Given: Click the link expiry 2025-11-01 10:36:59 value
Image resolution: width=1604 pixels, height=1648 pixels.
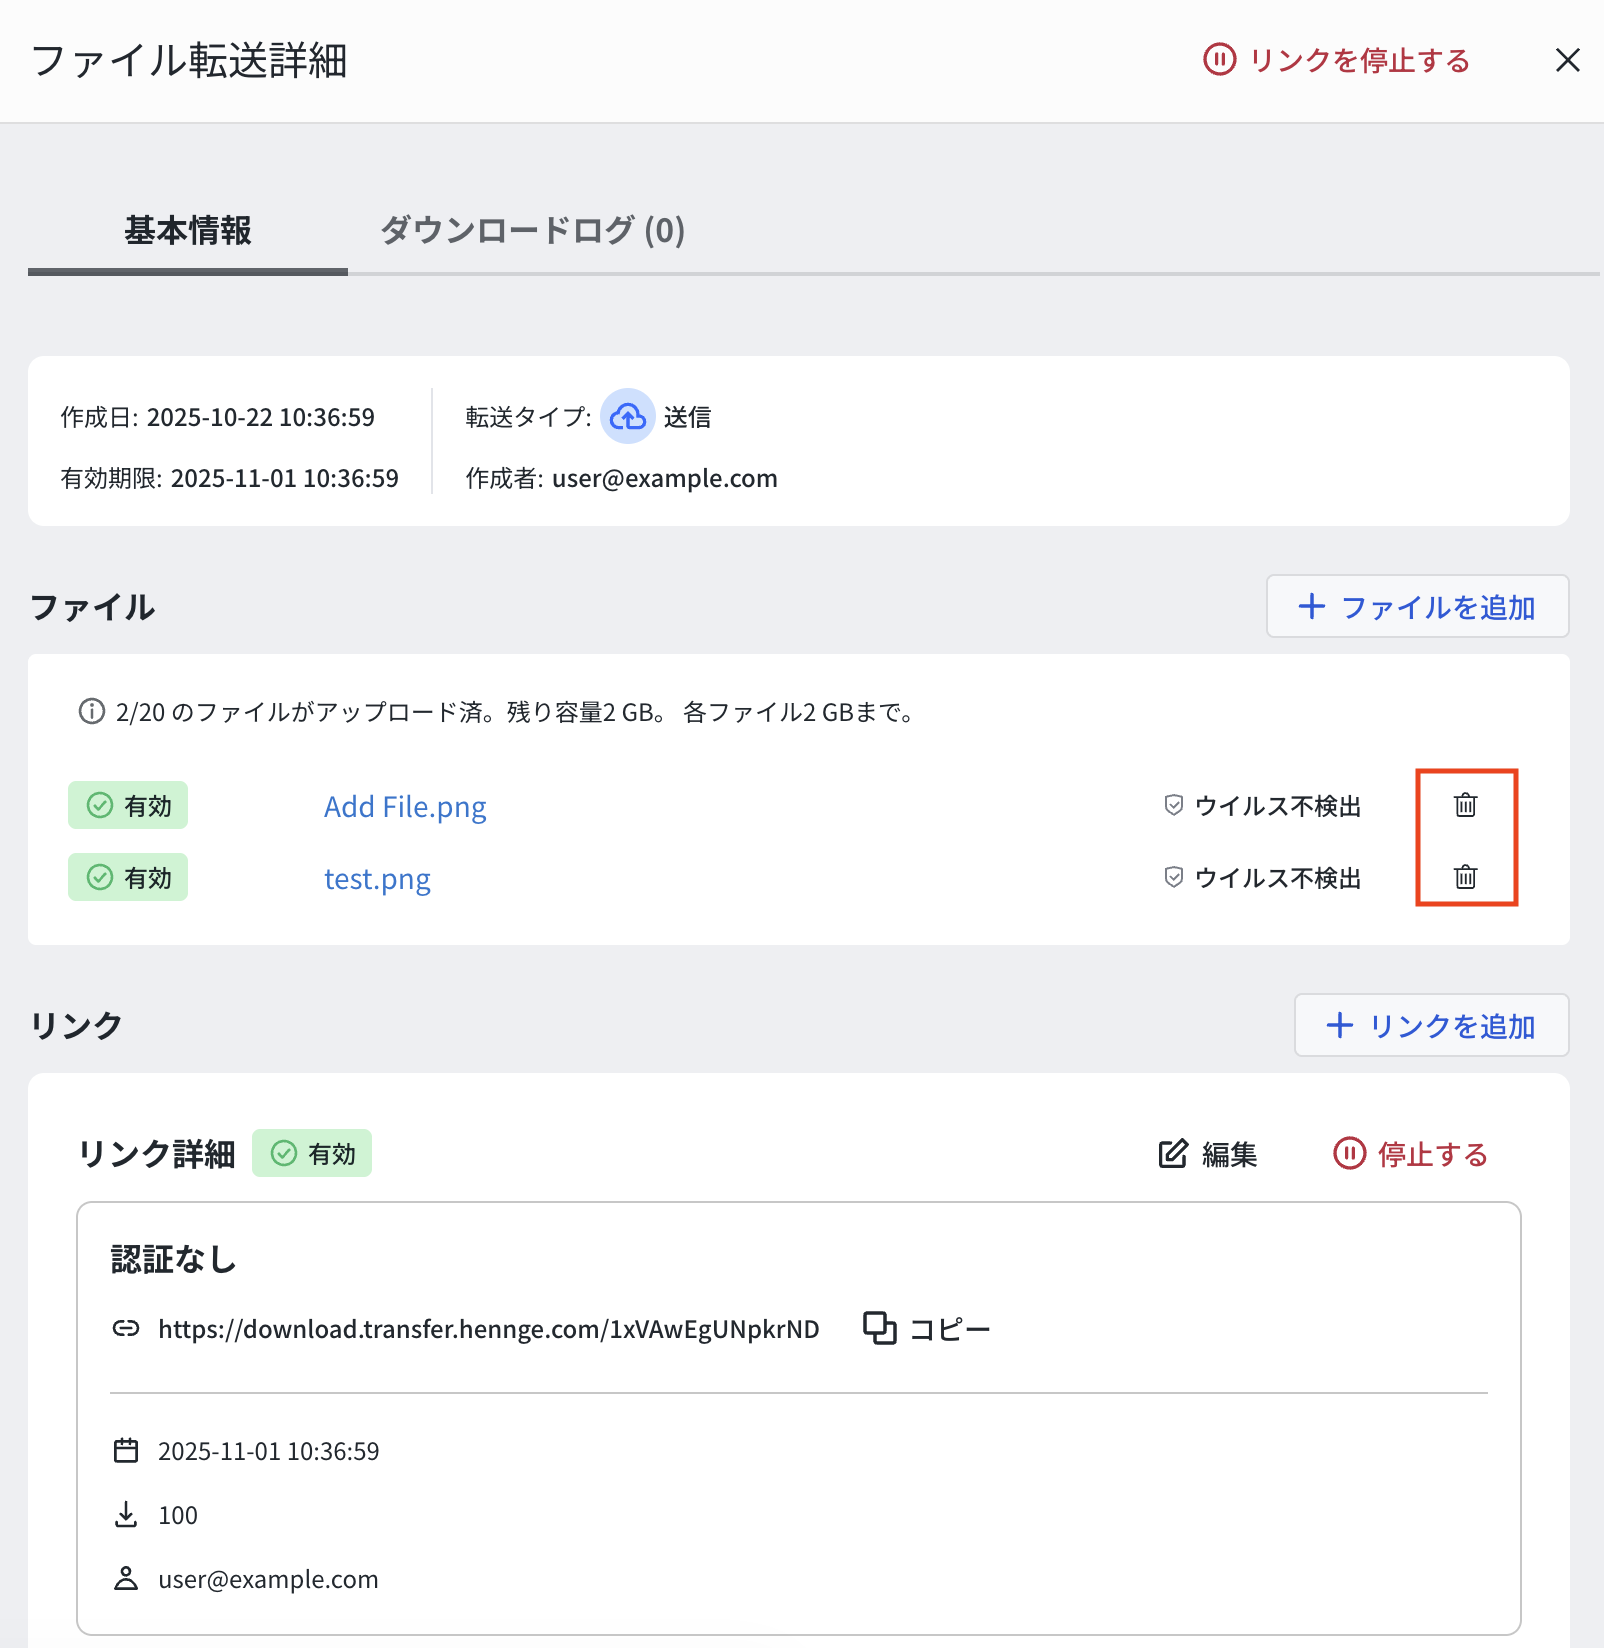Looking at the screenshot, I should pos(268,1451).
